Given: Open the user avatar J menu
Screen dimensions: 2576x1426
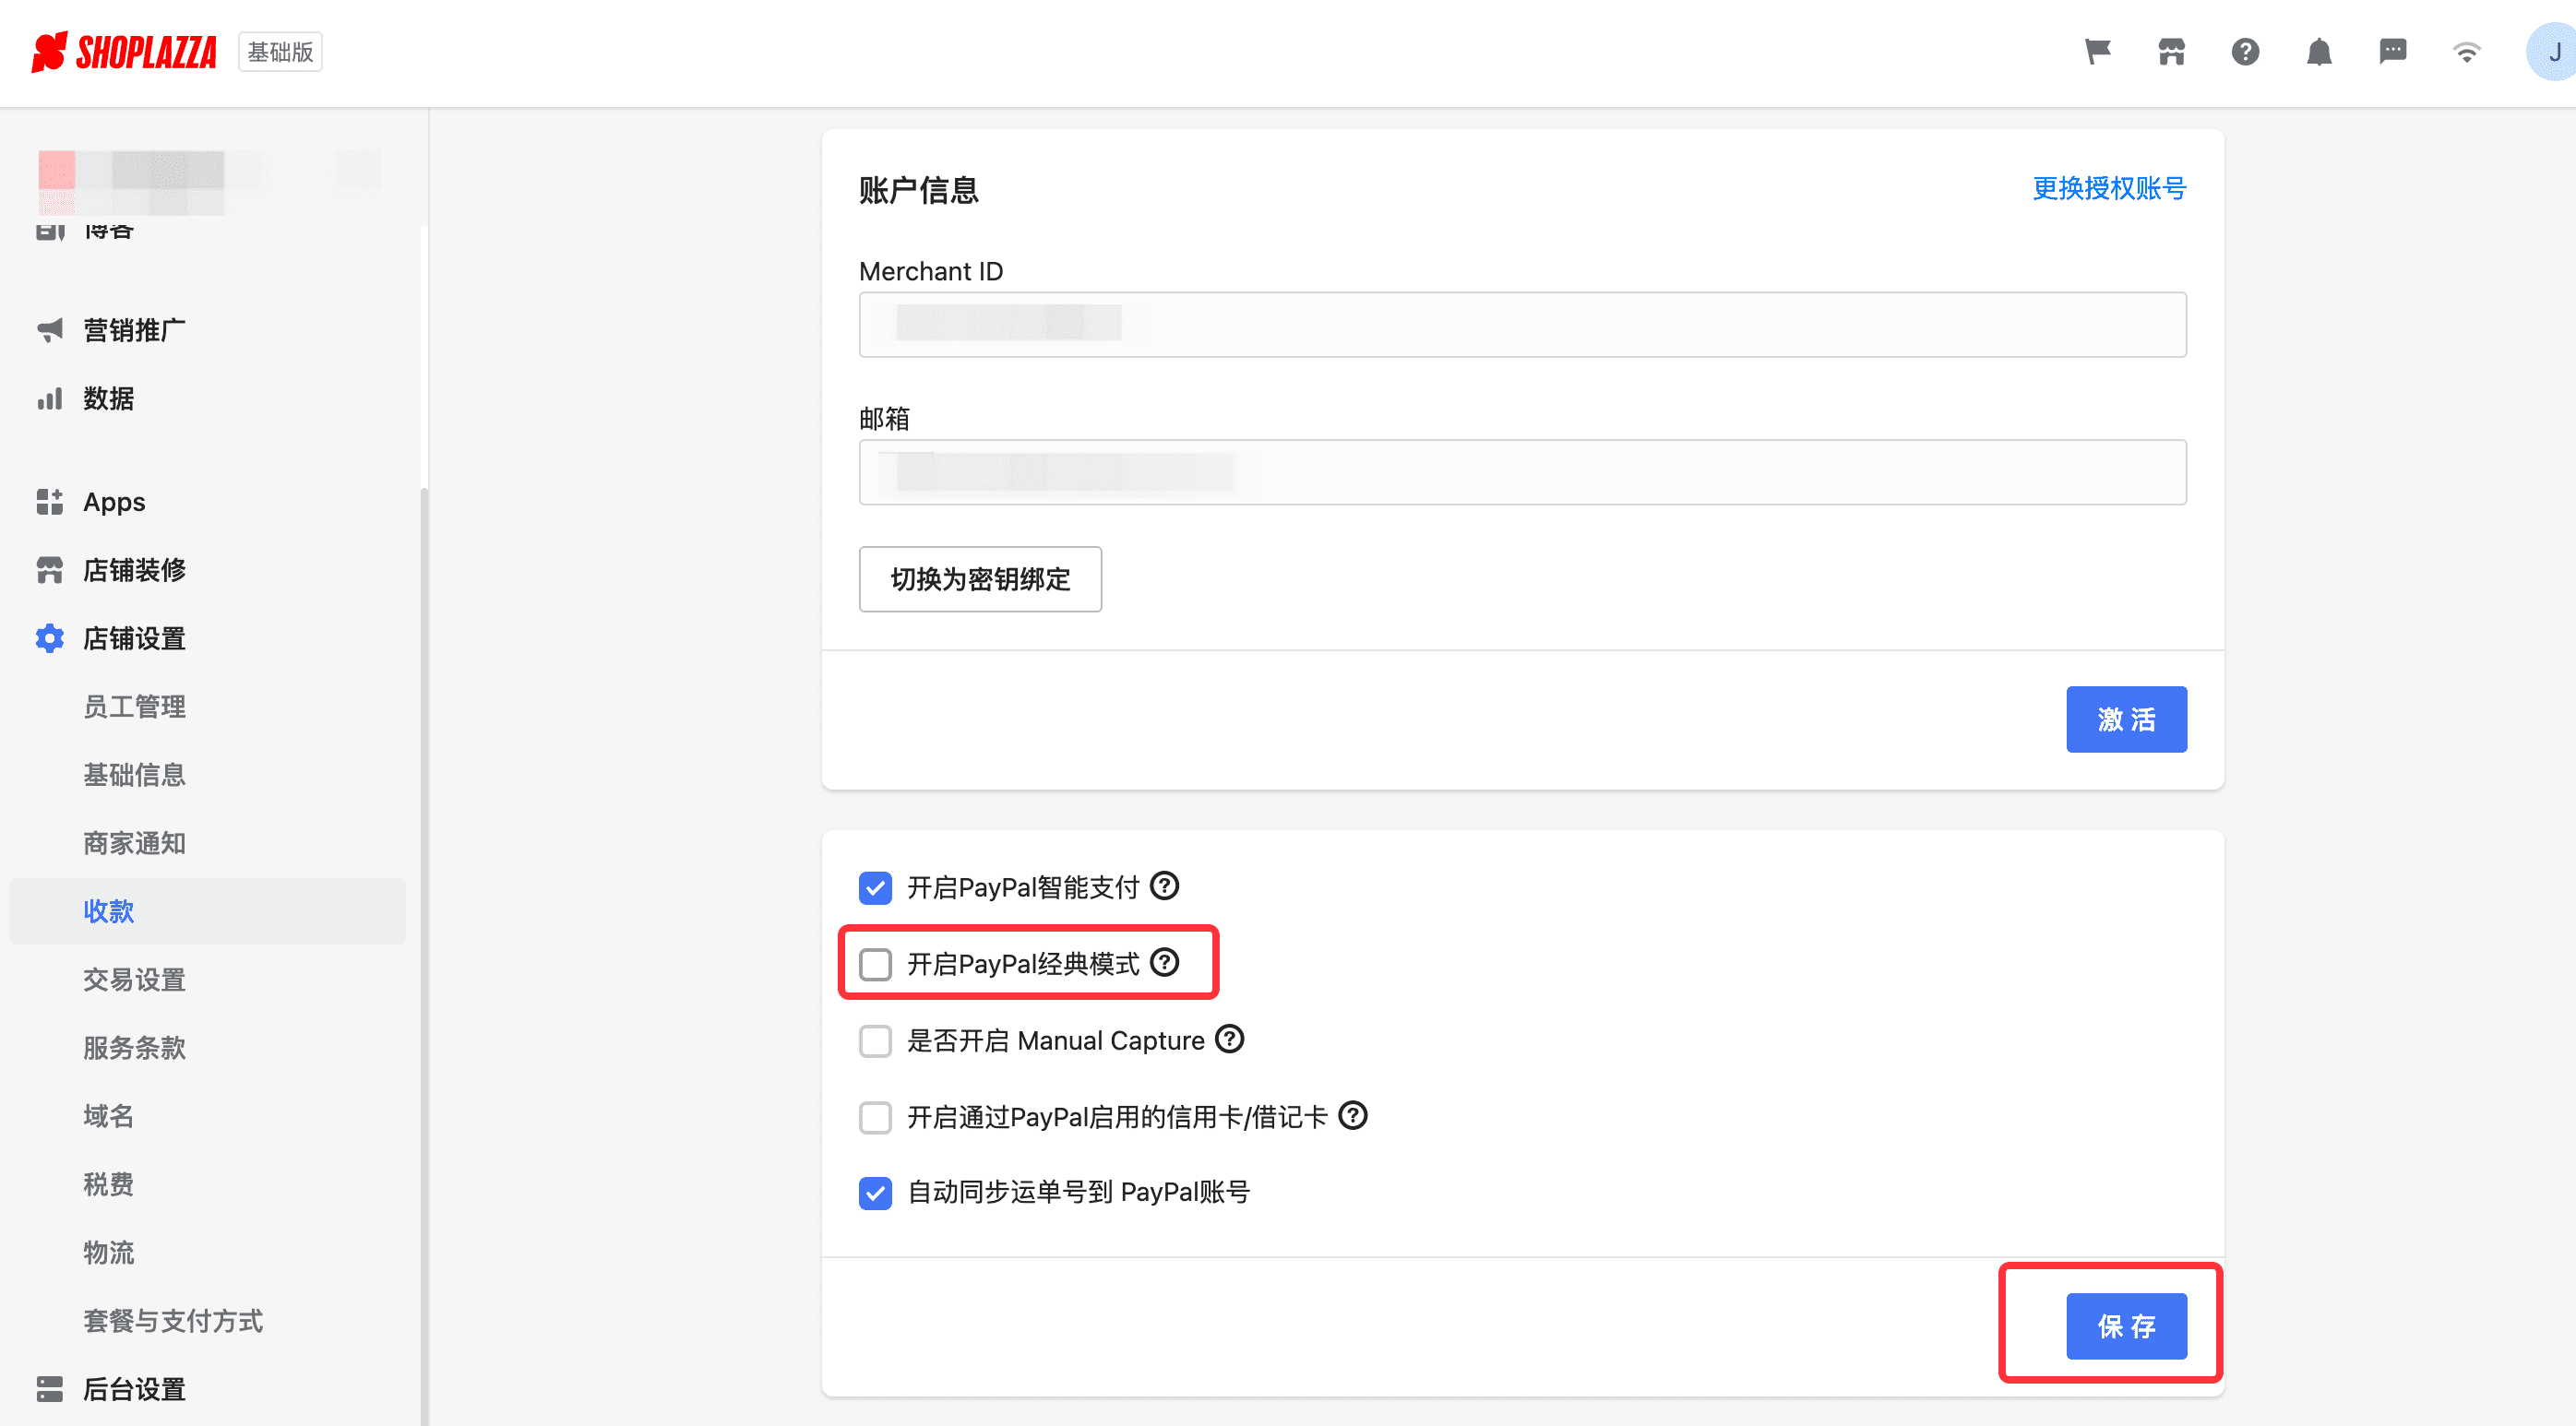Looking at the screenshot, I should click(2551, 52).
